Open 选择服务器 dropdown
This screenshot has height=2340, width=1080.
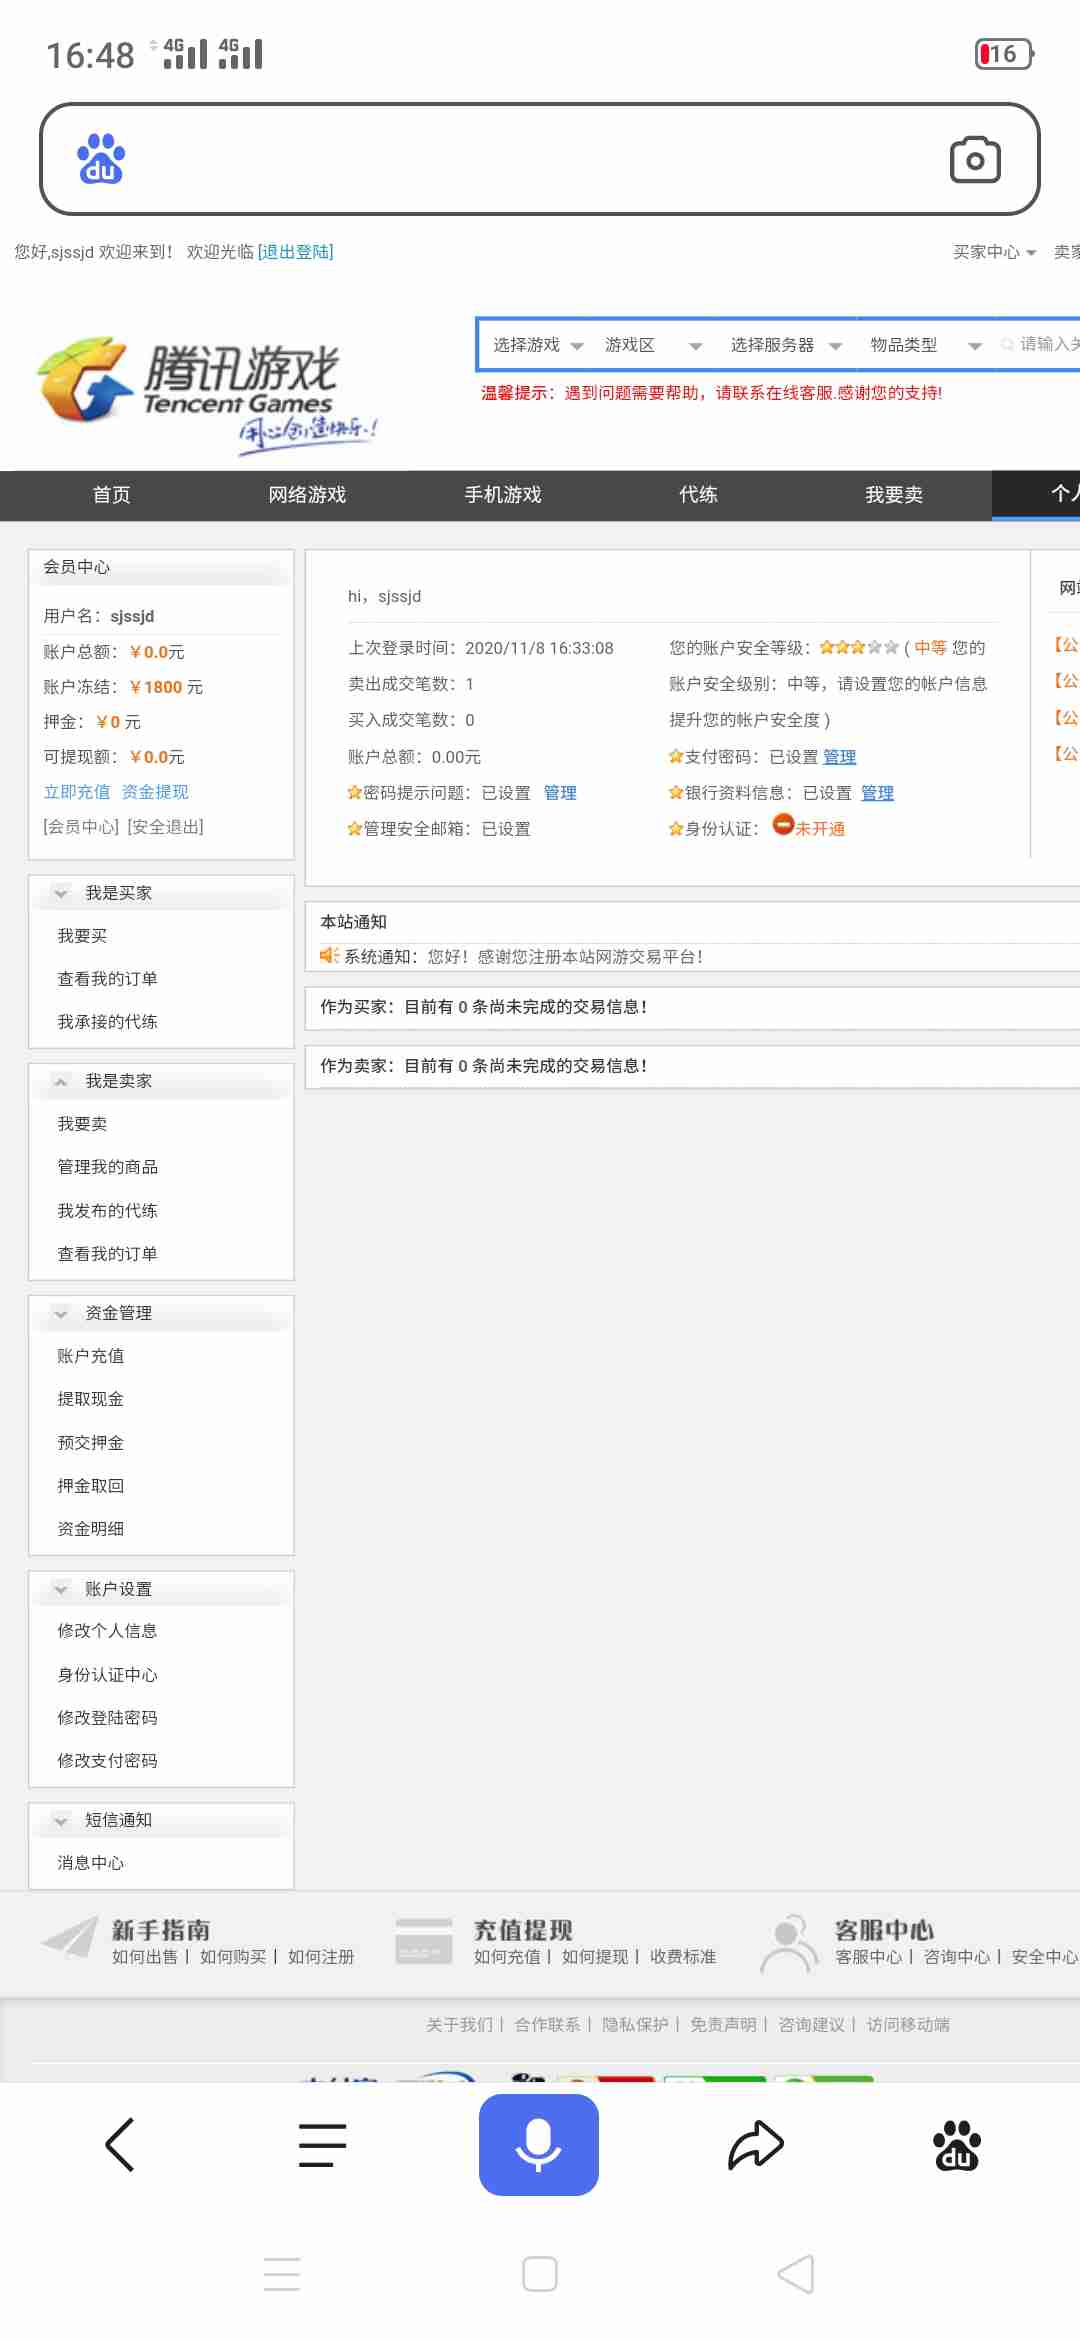pos(786,345)
